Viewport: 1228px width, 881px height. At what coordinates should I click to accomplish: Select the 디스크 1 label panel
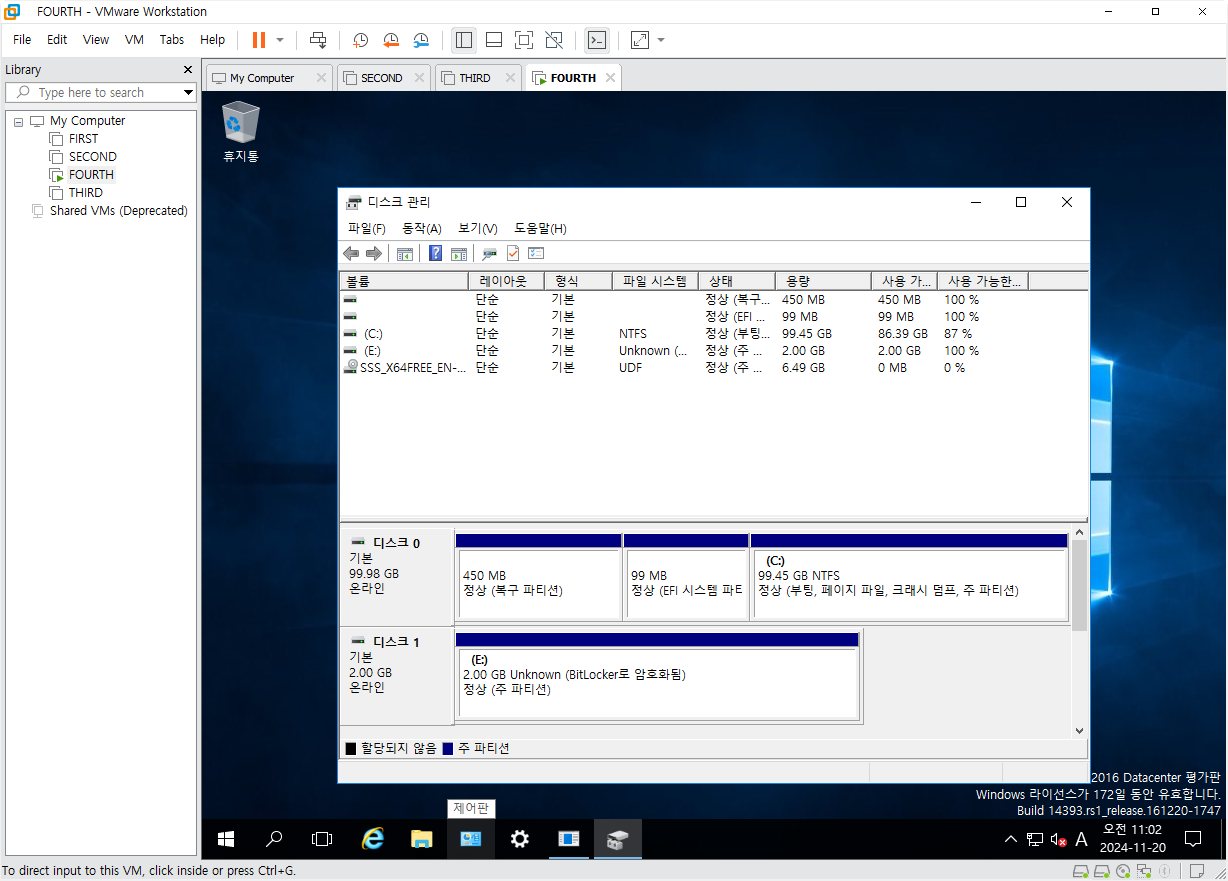coord(397,674)
